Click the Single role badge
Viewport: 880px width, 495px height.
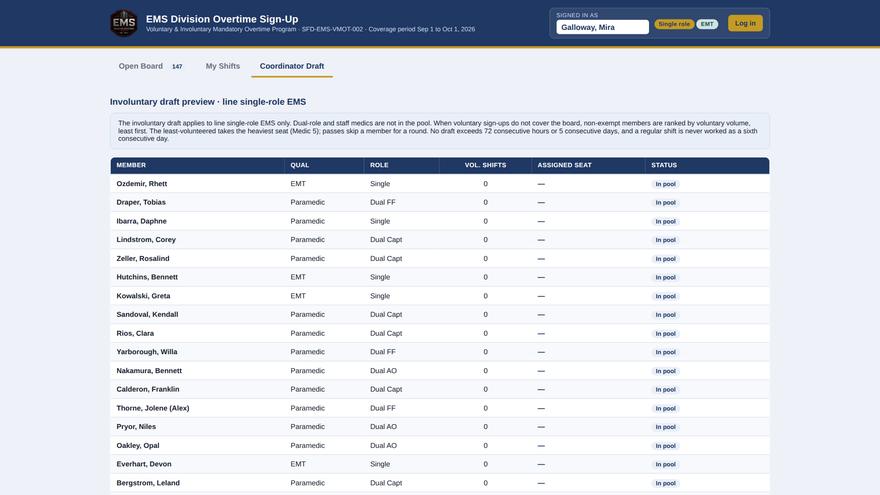tap(674, 24)
